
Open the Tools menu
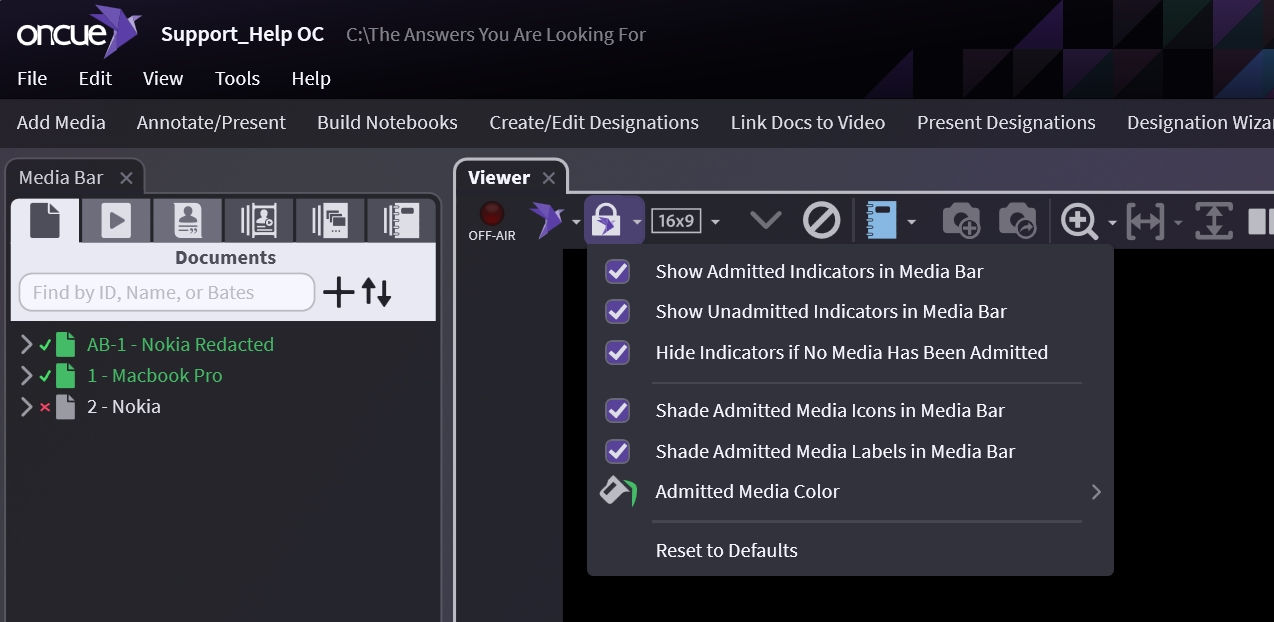(237, 79)
